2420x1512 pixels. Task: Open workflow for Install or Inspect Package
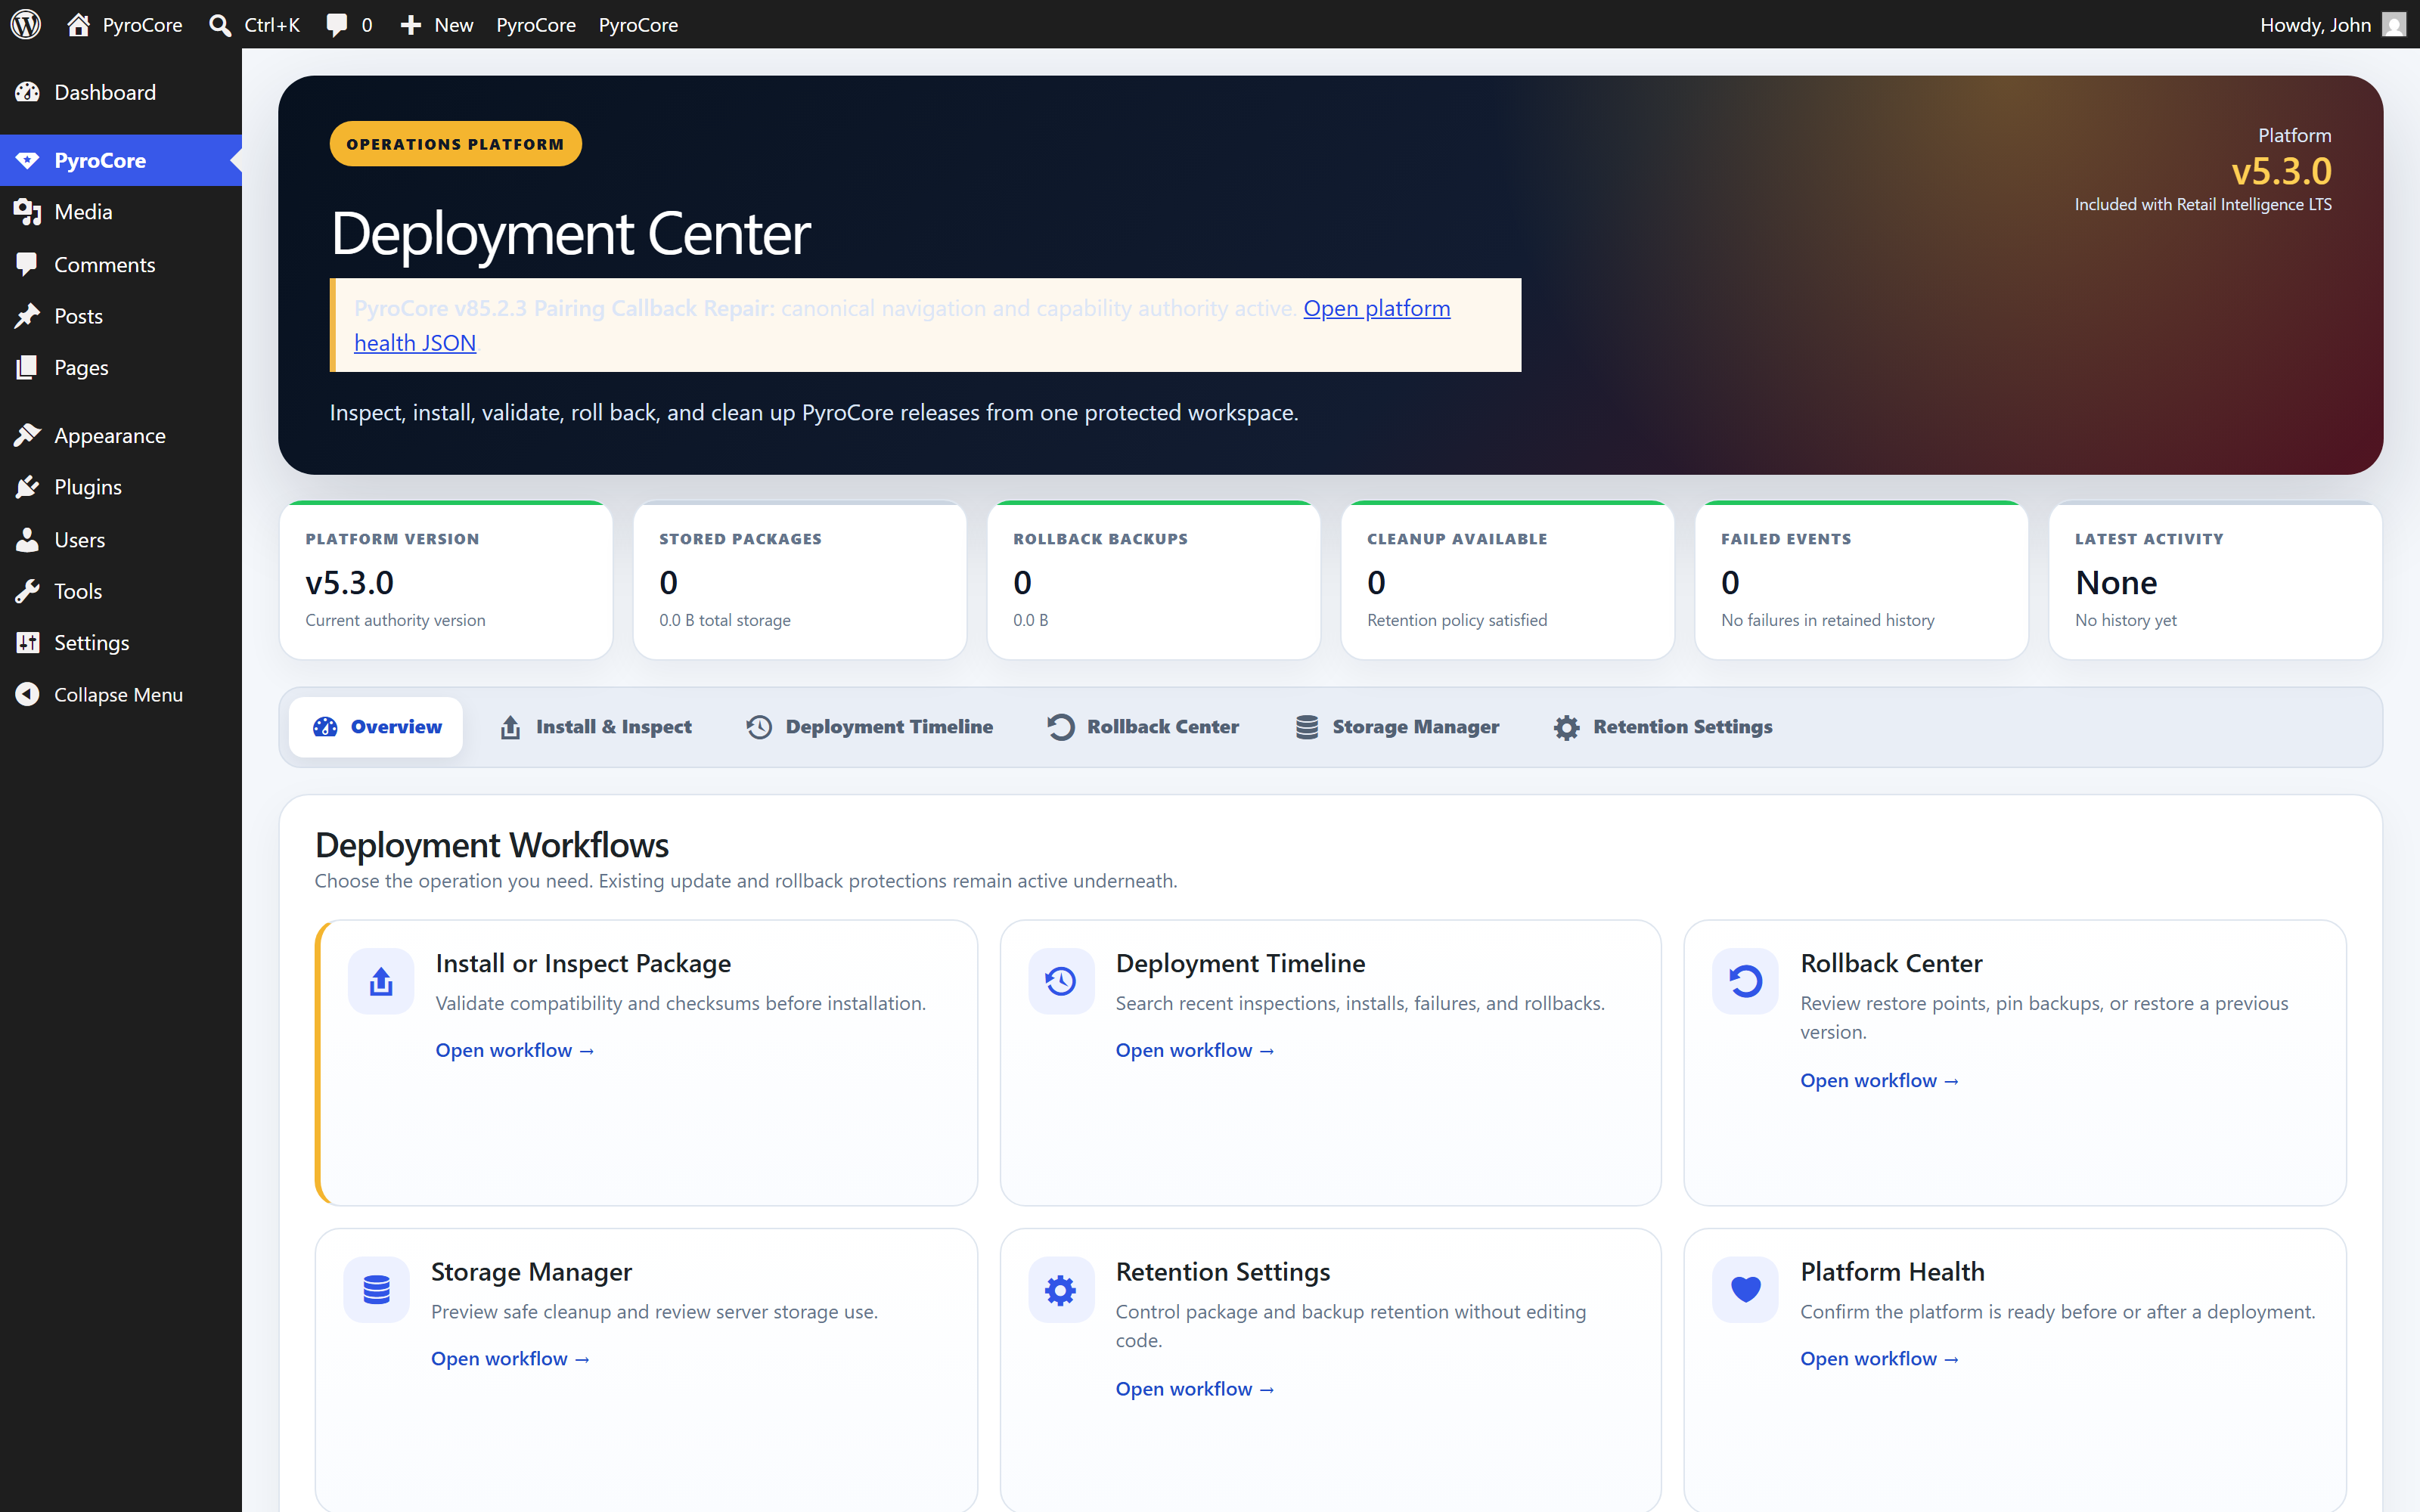(x=515, y=1050)
